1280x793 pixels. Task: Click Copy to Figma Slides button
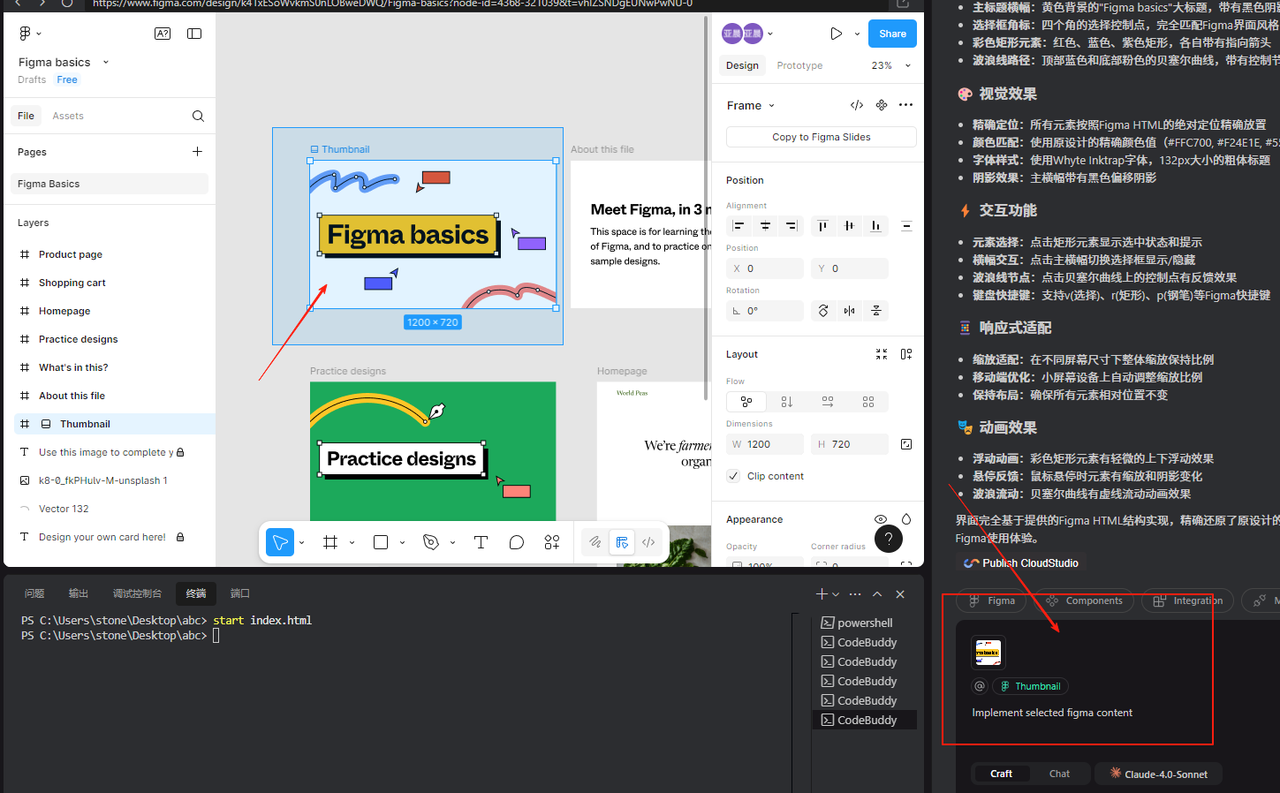pos(821,137)
